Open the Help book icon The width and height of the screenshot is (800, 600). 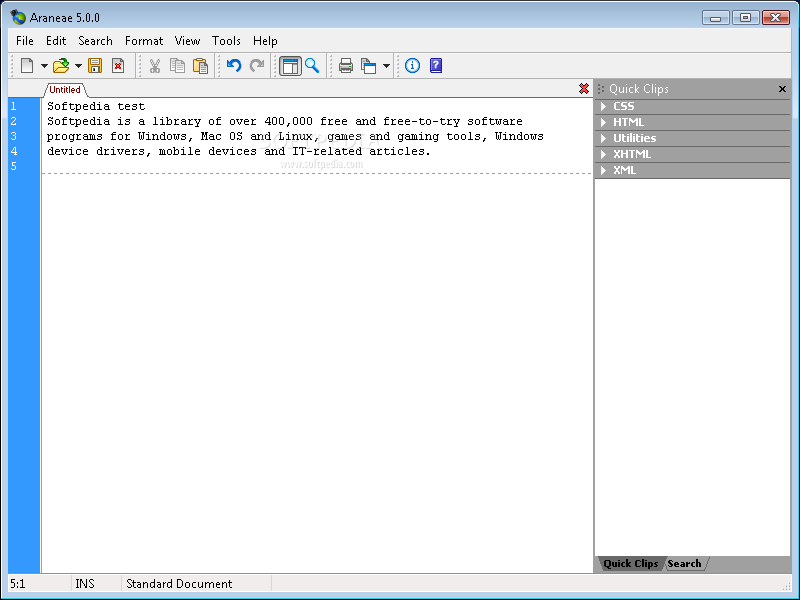click(436, 66)
